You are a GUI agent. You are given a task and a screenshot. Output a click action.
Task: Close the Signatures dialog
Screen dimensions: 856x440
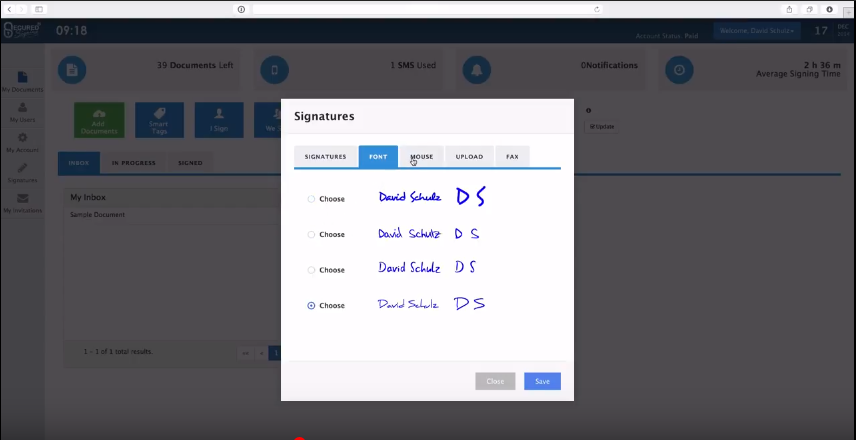(495, 381)
